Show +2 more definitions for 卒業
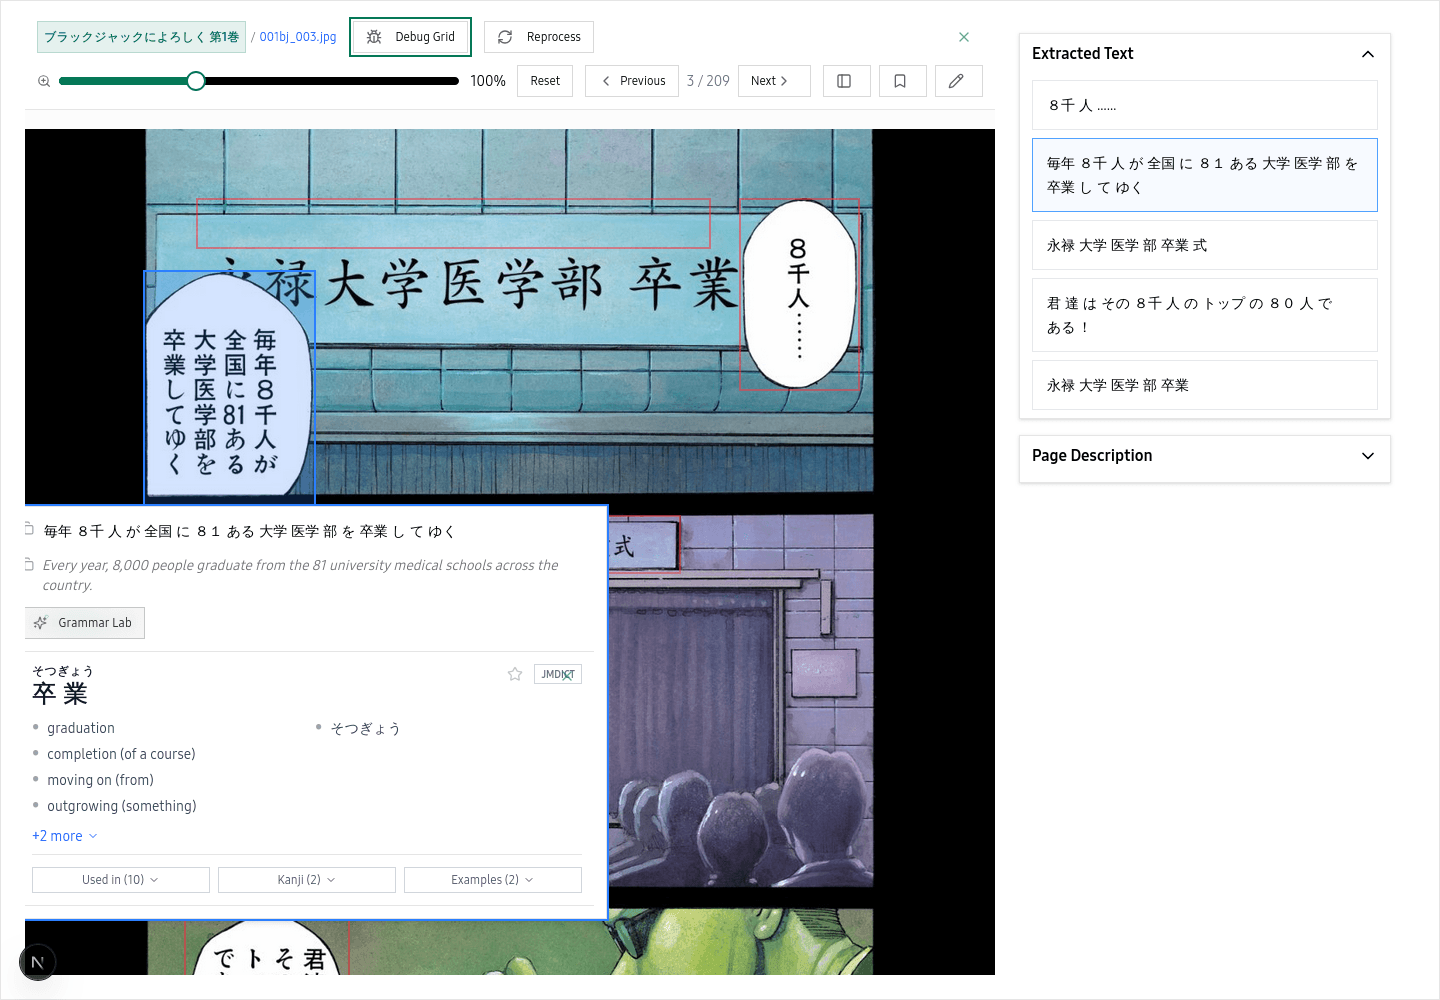 tap(64, 836)
